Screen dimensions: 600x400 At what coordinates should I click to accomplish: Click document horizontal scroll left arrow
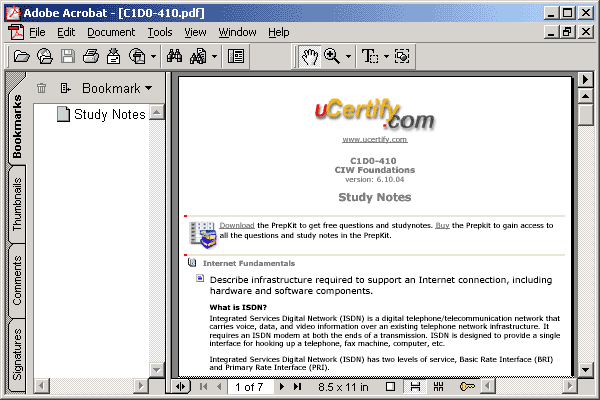[x=488, y=386]
